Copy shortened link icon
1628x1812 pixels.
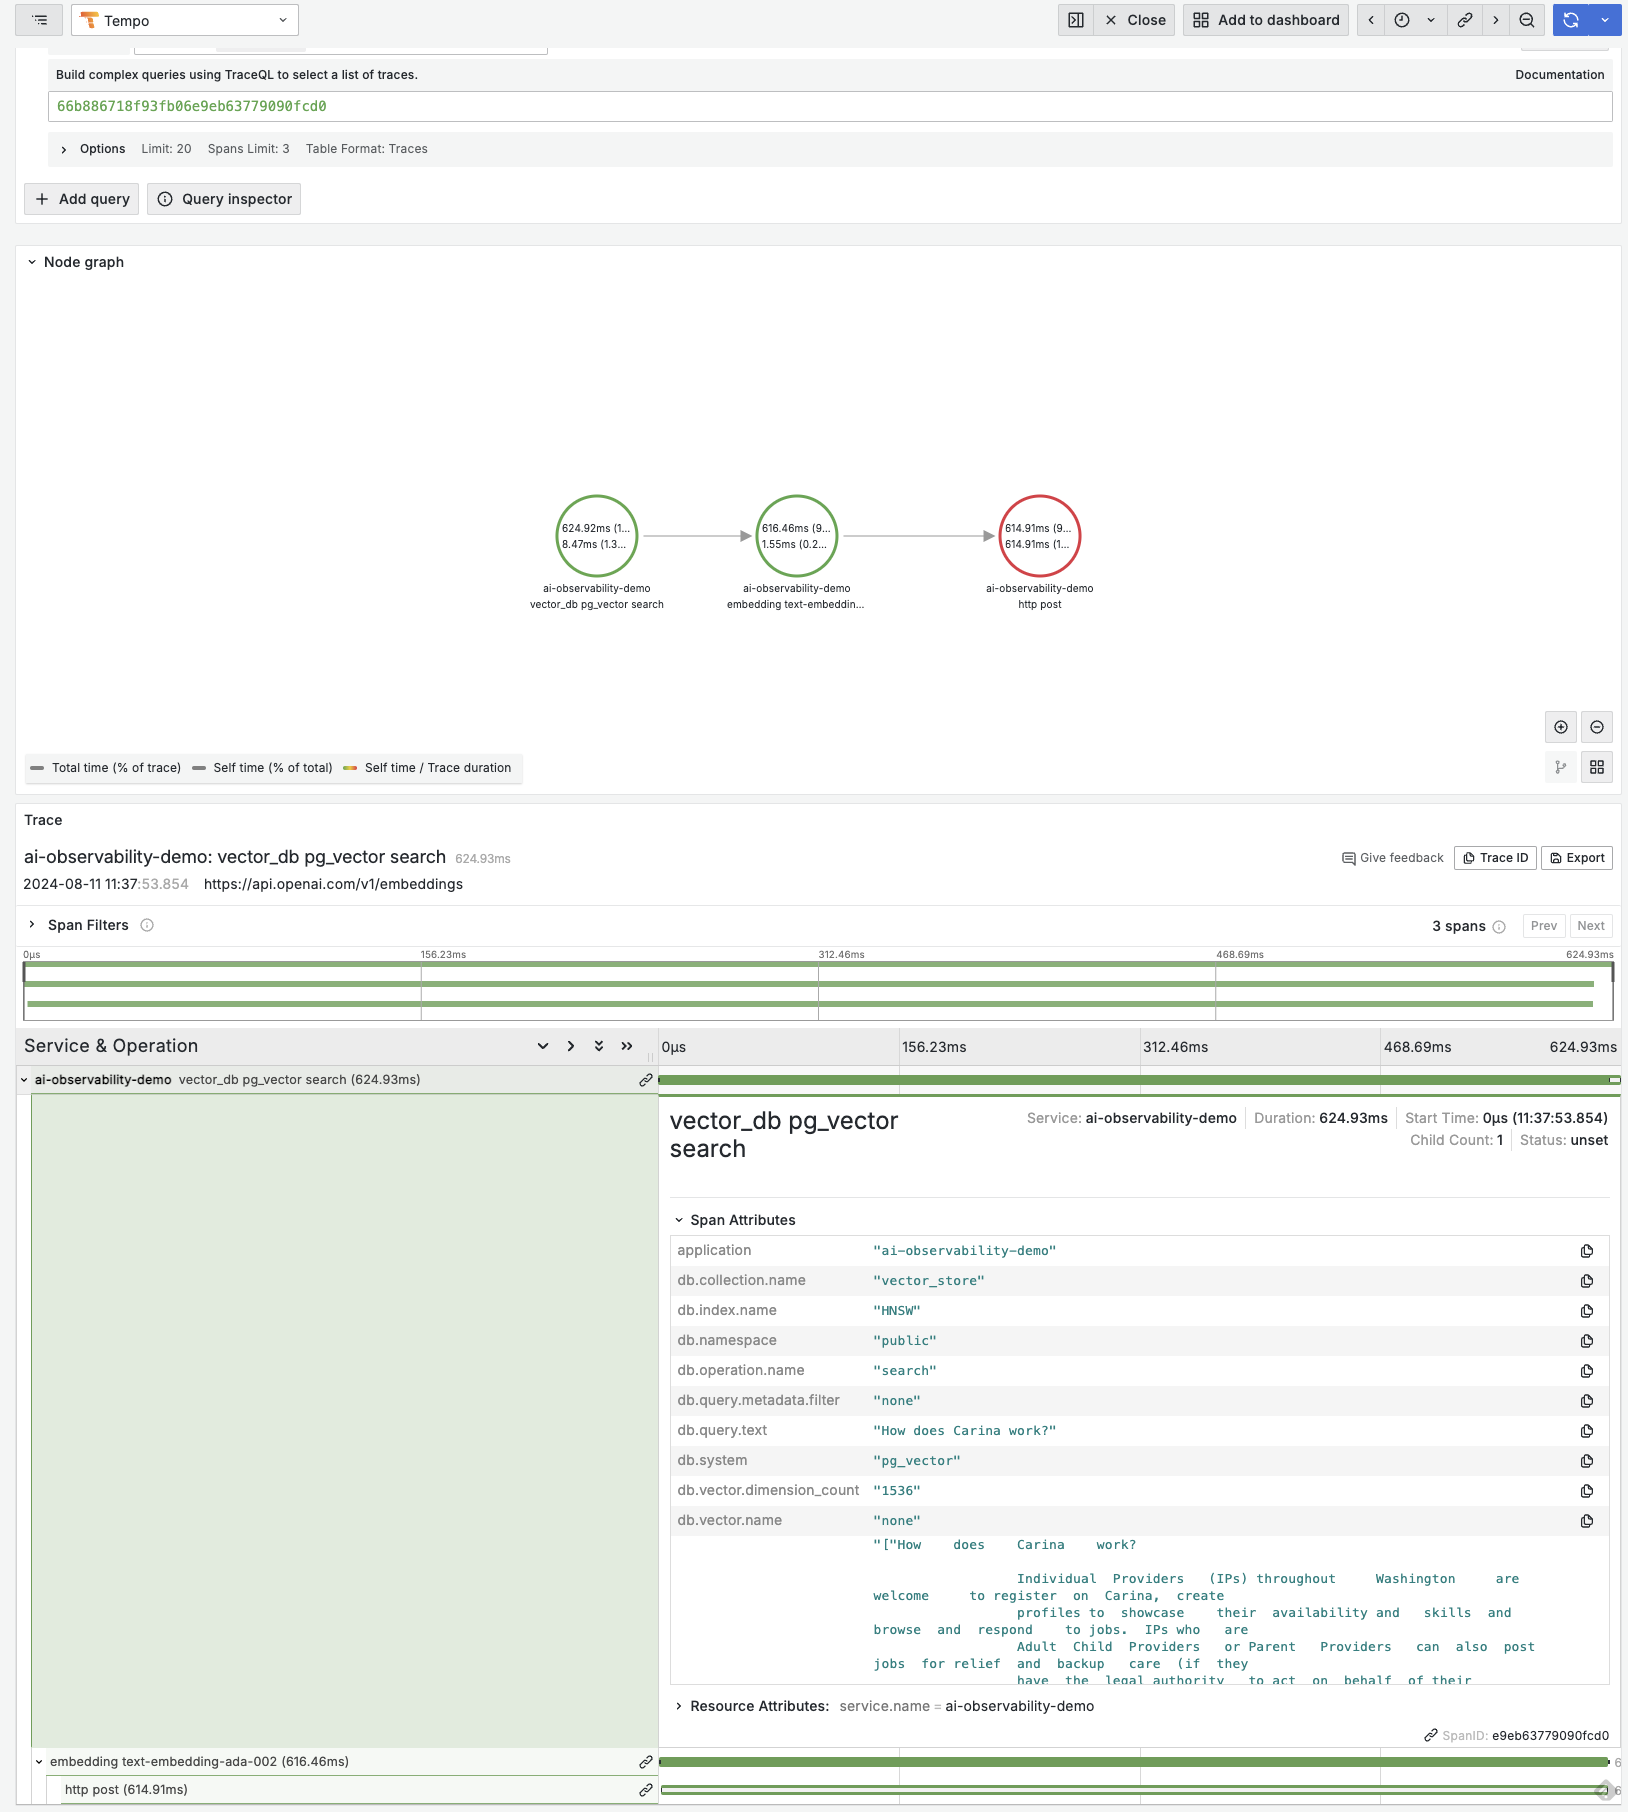pos(1465,20)
